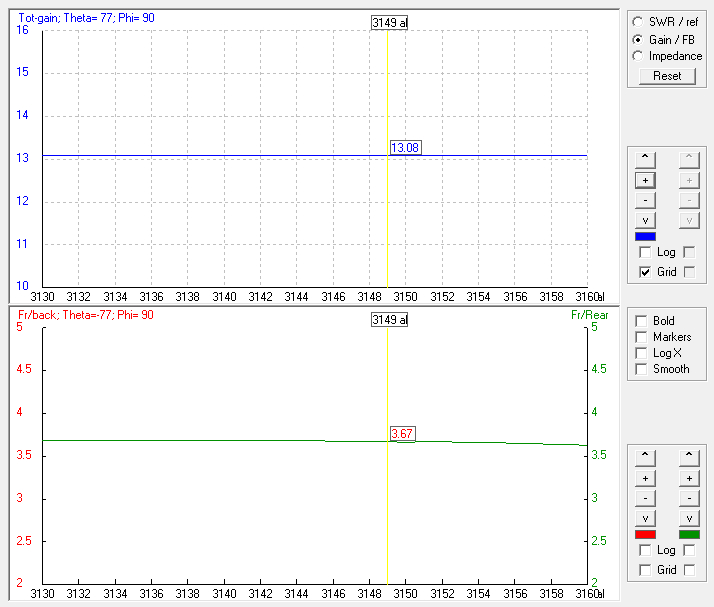Image resolution: width=714 pixels, height=607 pixels.
Task: Disable the Grid checkbox for the Tot-gain plot
Action: pos(645,272)
